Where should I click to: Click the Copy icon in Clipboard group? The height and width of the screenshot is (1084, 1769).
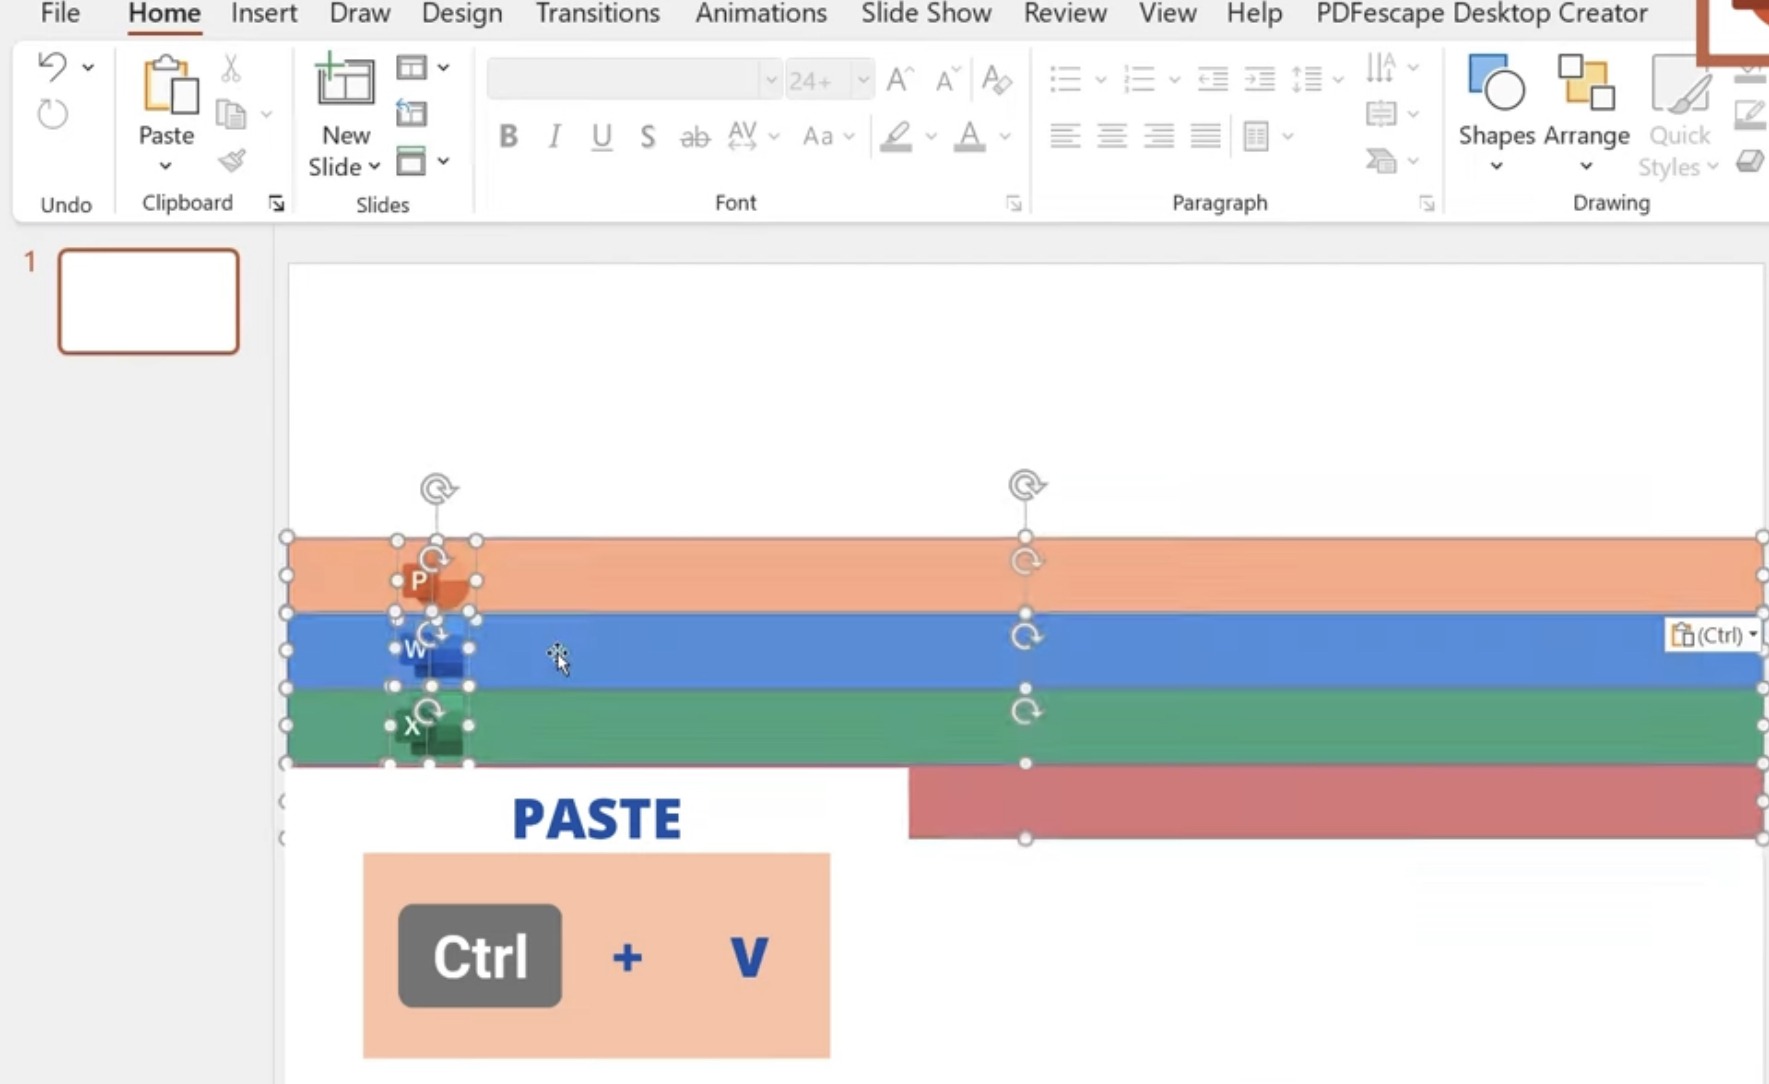pos(231,114)
